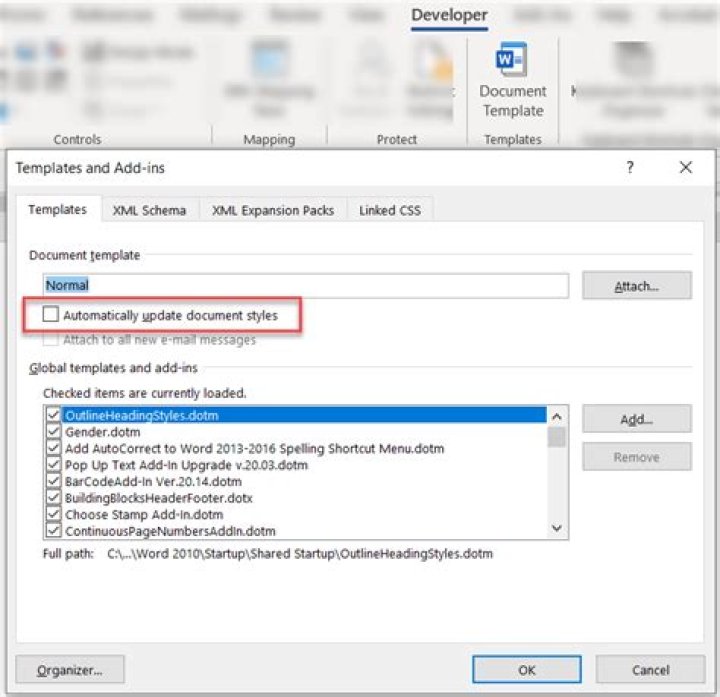Screen dimensions: 720x697
Task: Uncheck Add AutoCorrect to Word Spelling Shortcut Menu checkbox
Action: 54,448
